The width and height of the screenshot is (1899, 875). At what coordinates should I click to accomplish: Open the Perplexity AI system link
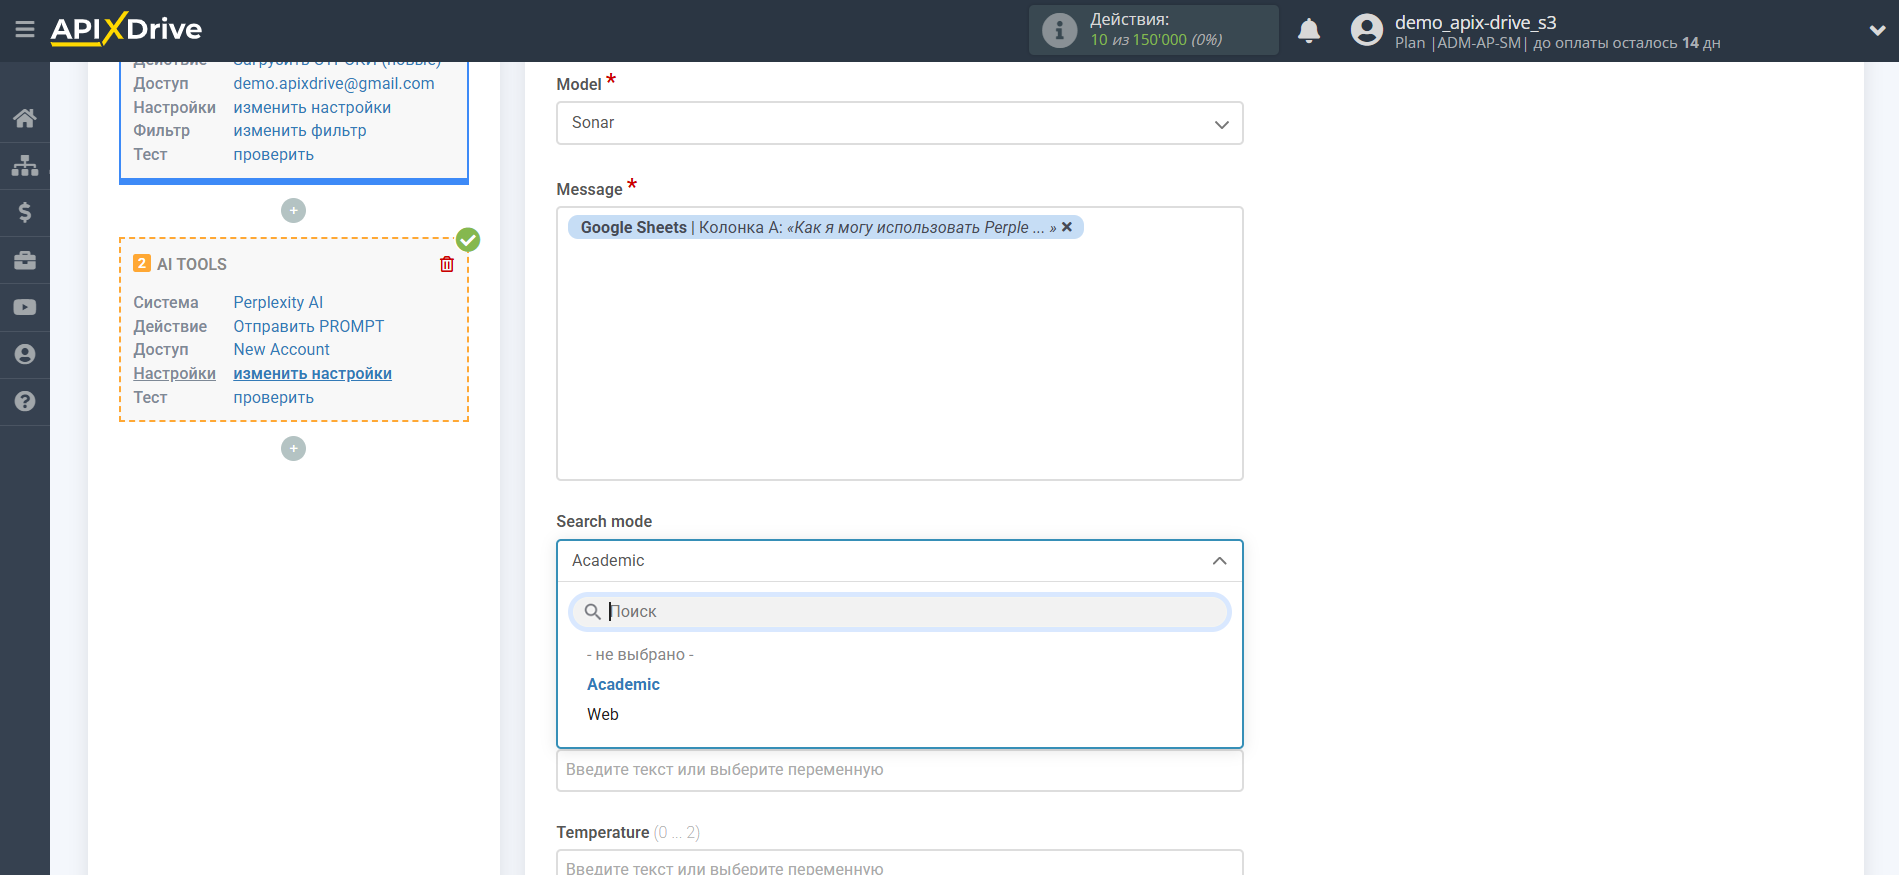pyautogui.click(x=278, y=302)
